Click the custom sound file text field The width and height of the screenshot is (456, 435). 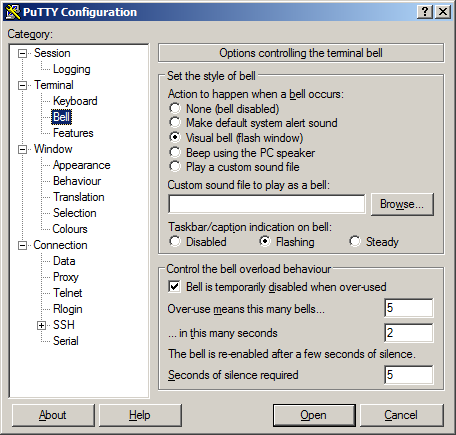point(267,204)
